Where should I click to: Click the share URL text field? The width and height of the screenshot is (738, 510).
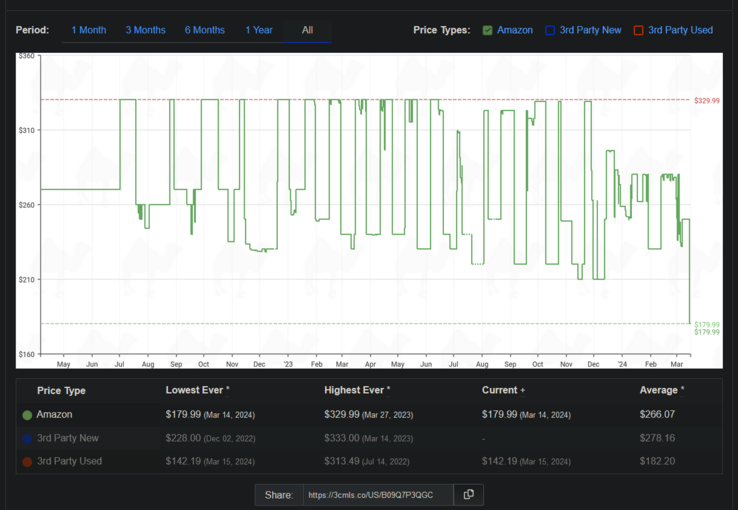(x=377, y=494)
